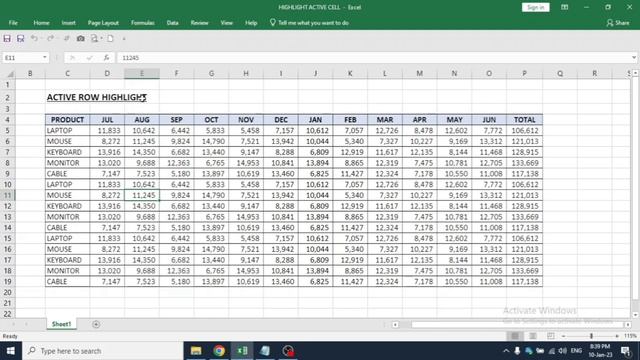Switch to the Home tab
This screenshot has width=640, height=360.
(41, 23)
